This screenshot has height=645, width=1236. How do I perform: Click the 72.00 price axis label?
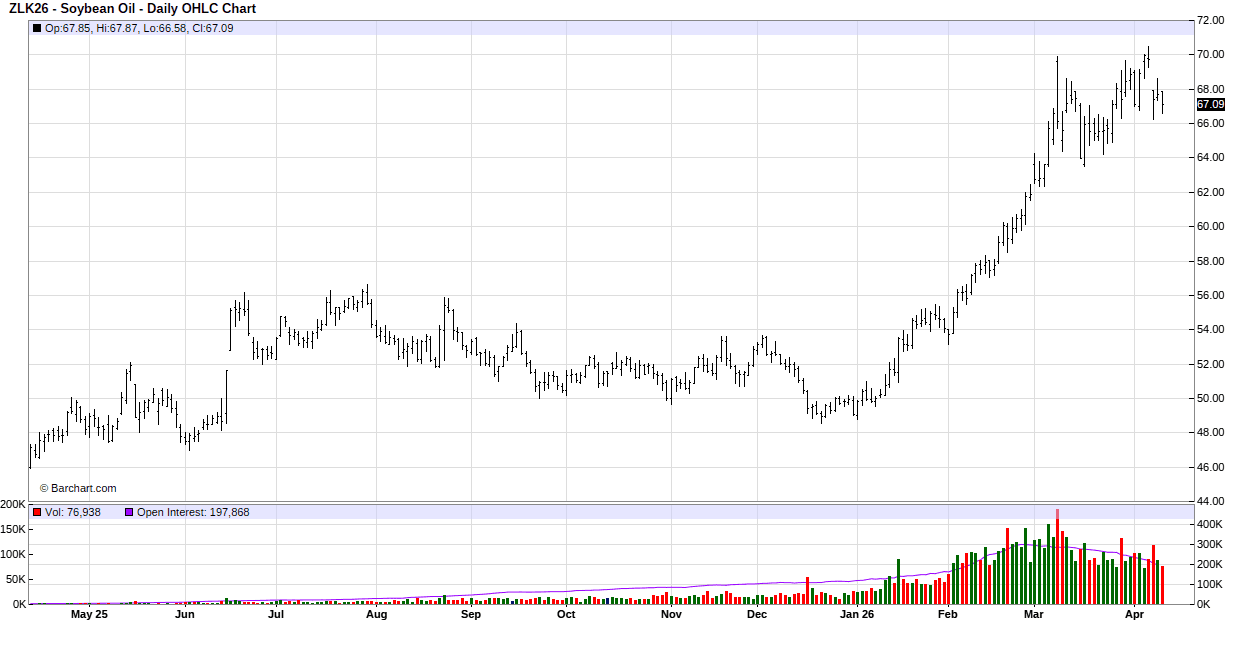click(1211, 20)
